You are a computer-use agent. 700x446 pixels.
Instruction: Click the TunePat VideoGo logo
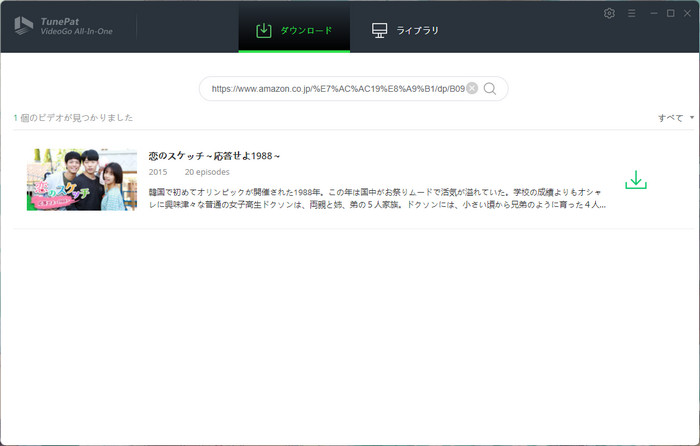pyautogui.click(x=63, y=26)
